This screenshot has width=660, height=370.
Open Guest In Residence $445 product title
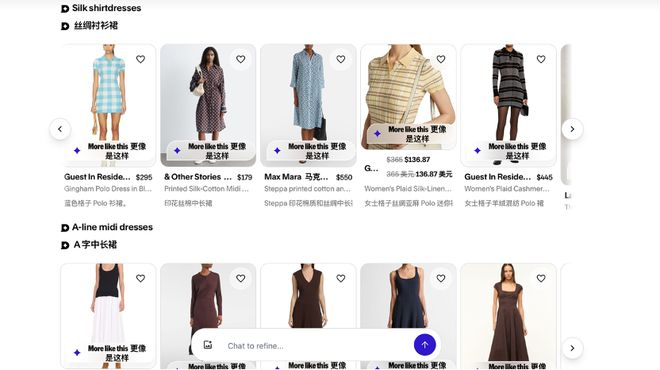(498, 177)
